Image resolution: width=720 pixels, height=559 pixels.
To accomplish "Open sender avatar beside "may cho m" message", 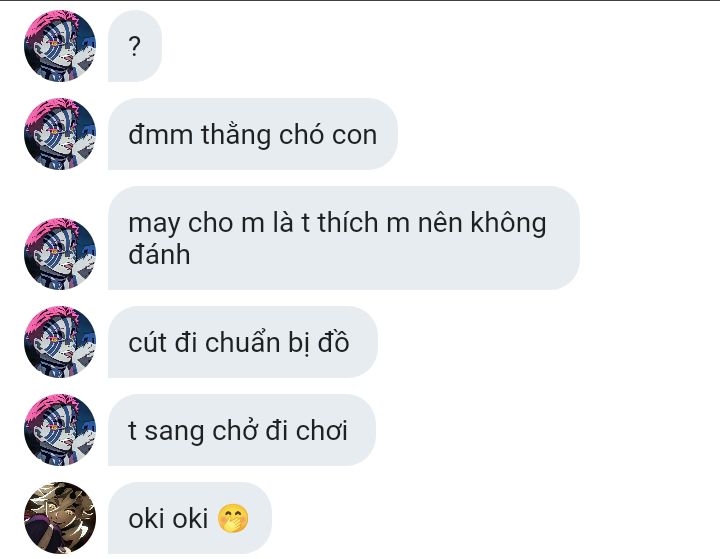I will click(x=60, y=254).
